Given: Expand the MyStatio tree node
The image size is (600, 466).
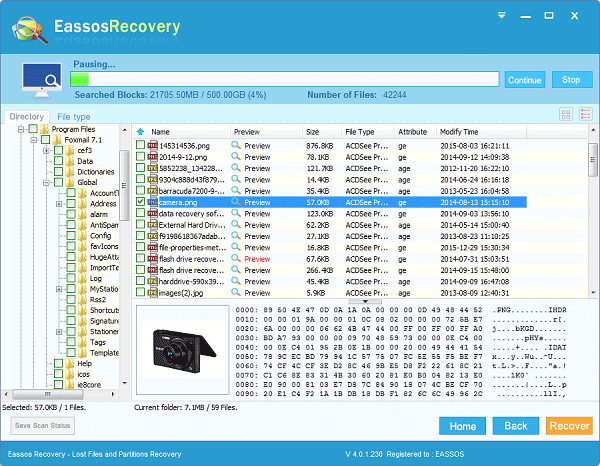Looking at the screenshot, I should pos(59,289).
